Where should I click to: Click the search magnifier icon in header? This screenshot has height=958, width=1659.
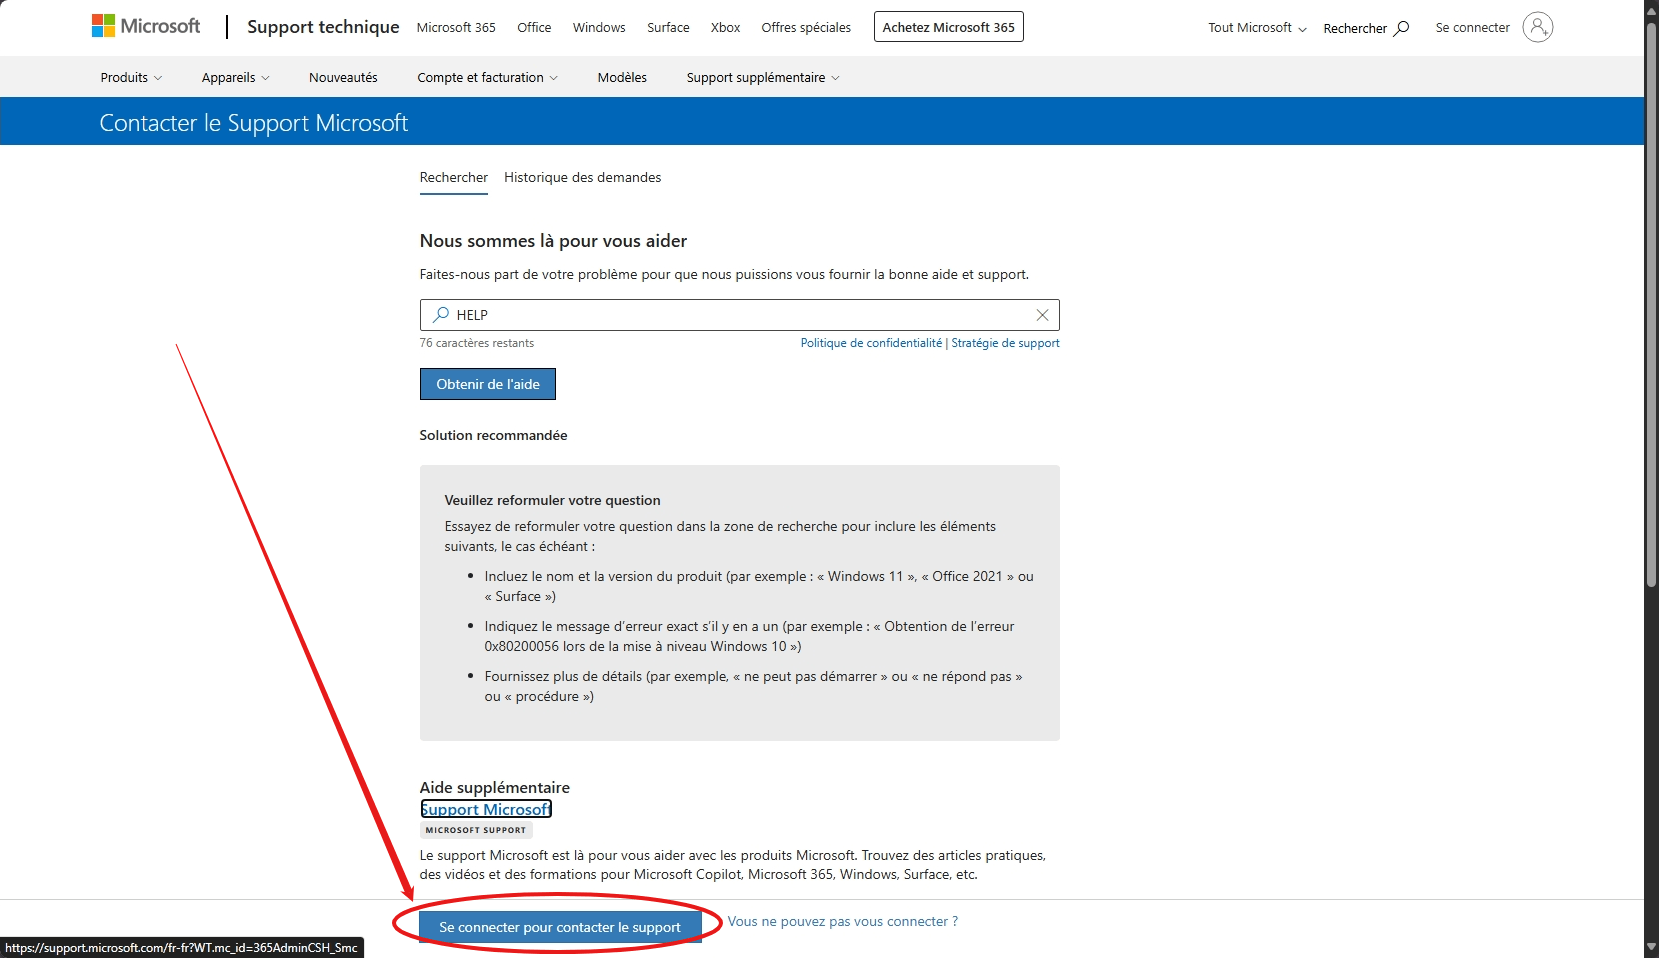(1402, 28)
